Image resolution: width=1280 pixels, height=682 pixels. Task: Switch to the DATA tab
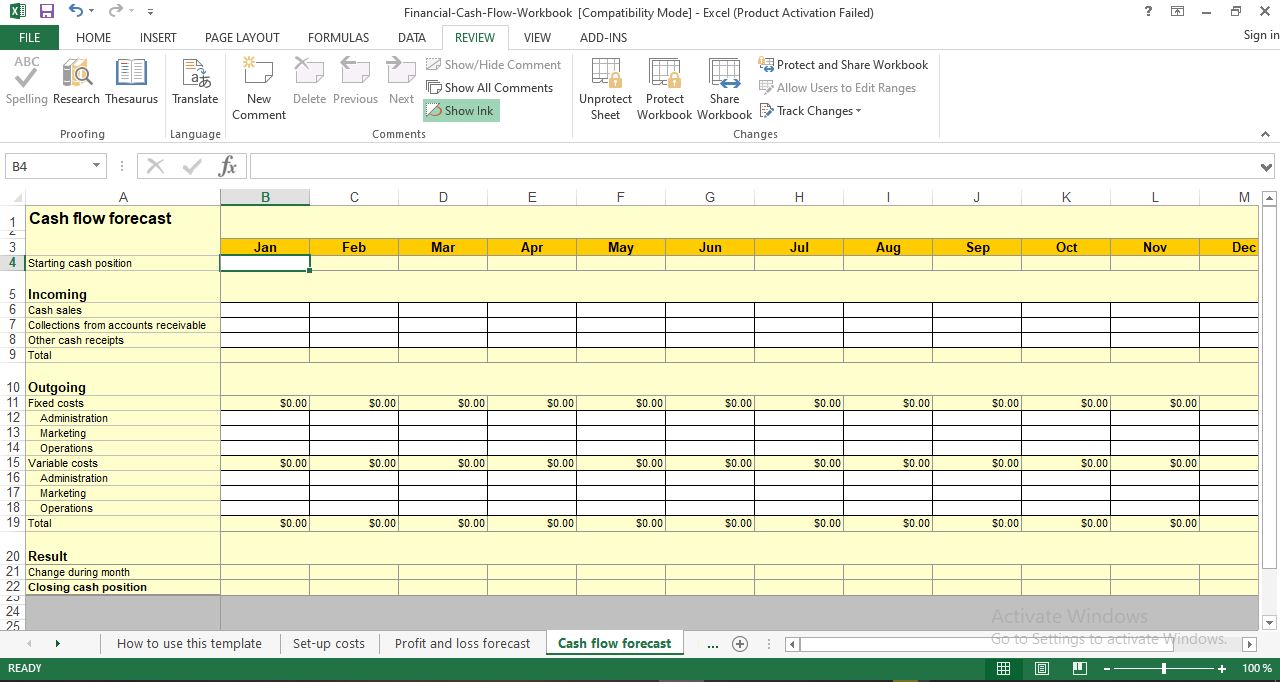[412, 38]
